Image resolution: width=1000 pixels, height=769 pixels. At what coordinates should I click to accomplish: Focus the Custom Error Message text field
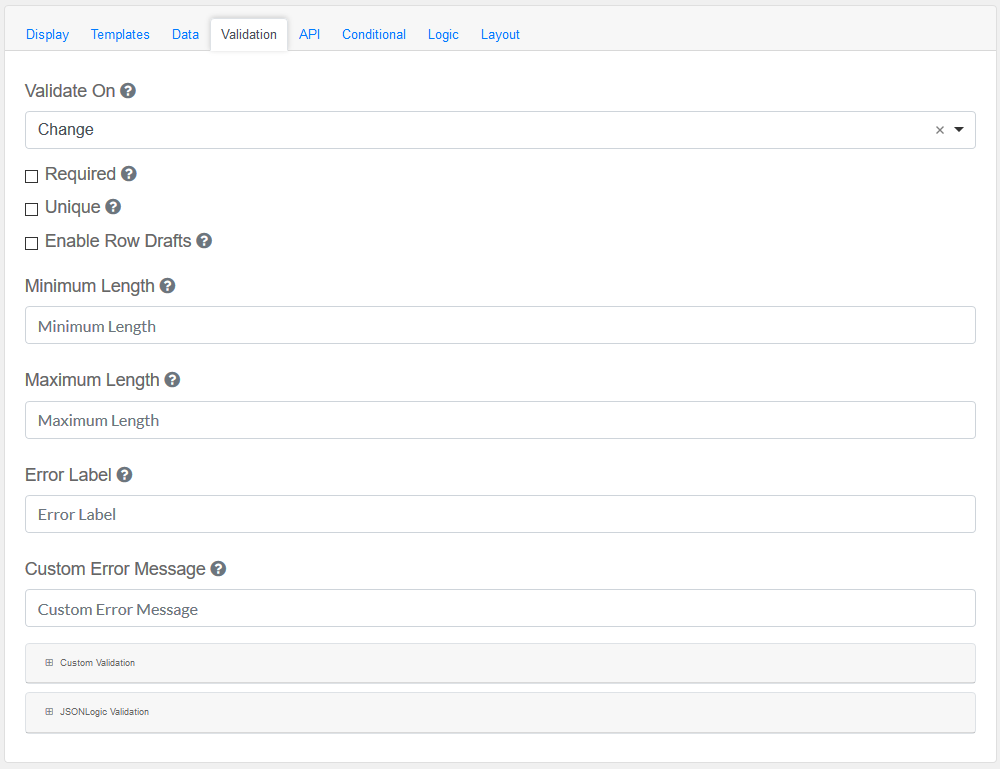point(500,609)
